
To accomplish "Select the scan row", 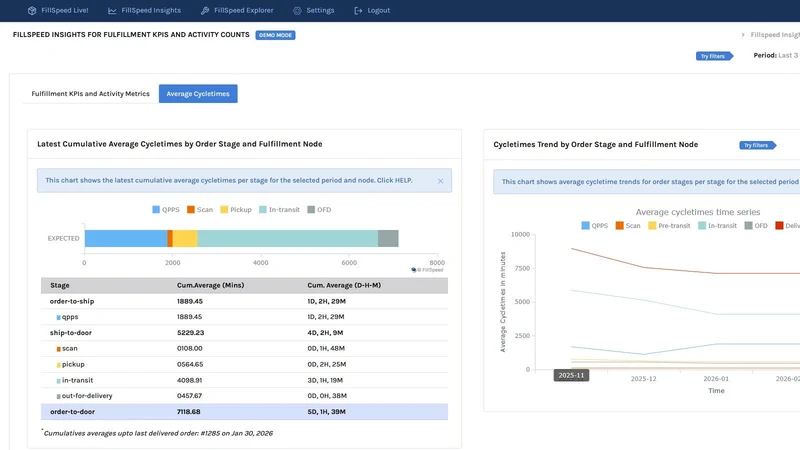I will point(244,348).
